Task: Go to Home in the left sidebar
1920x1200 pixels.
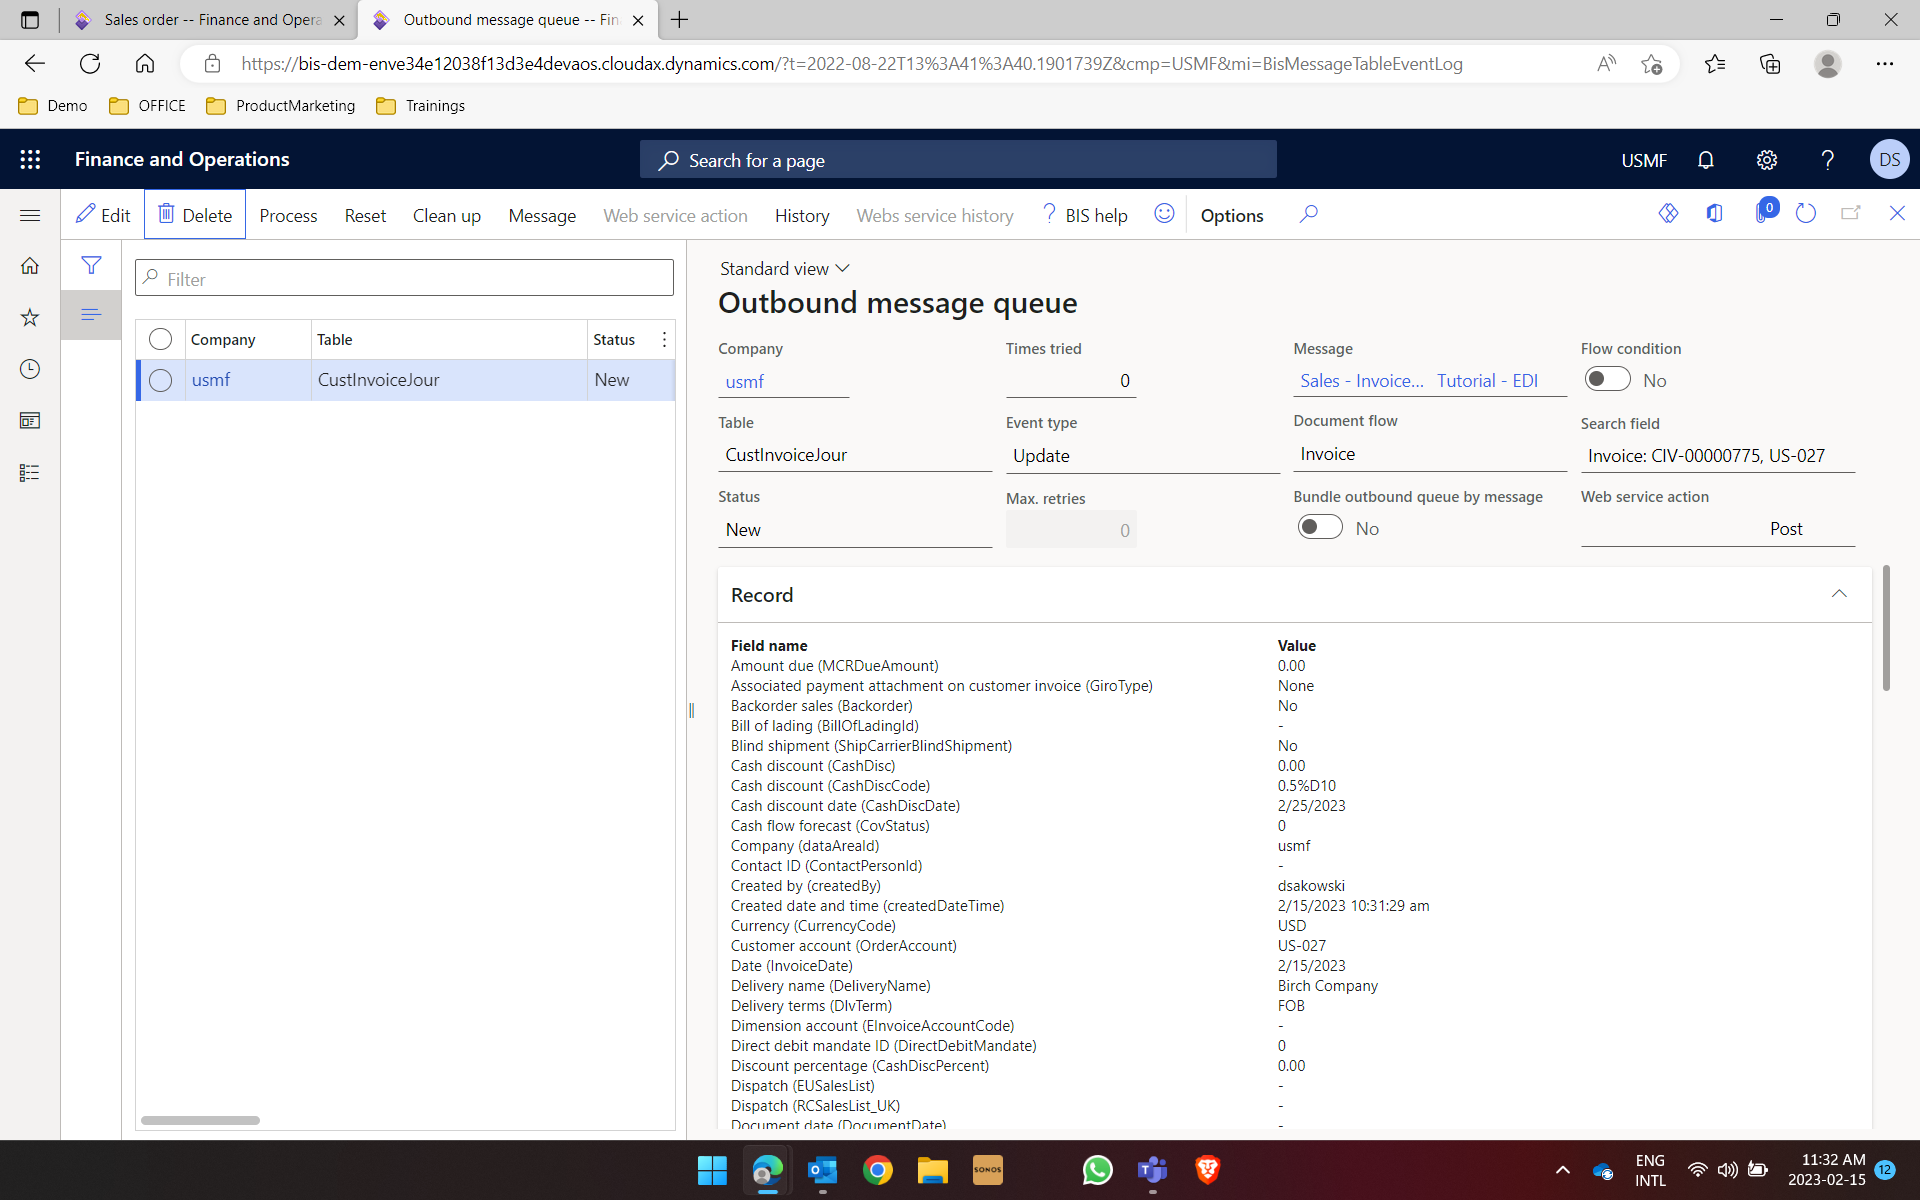Action: [x=30, y=265]
